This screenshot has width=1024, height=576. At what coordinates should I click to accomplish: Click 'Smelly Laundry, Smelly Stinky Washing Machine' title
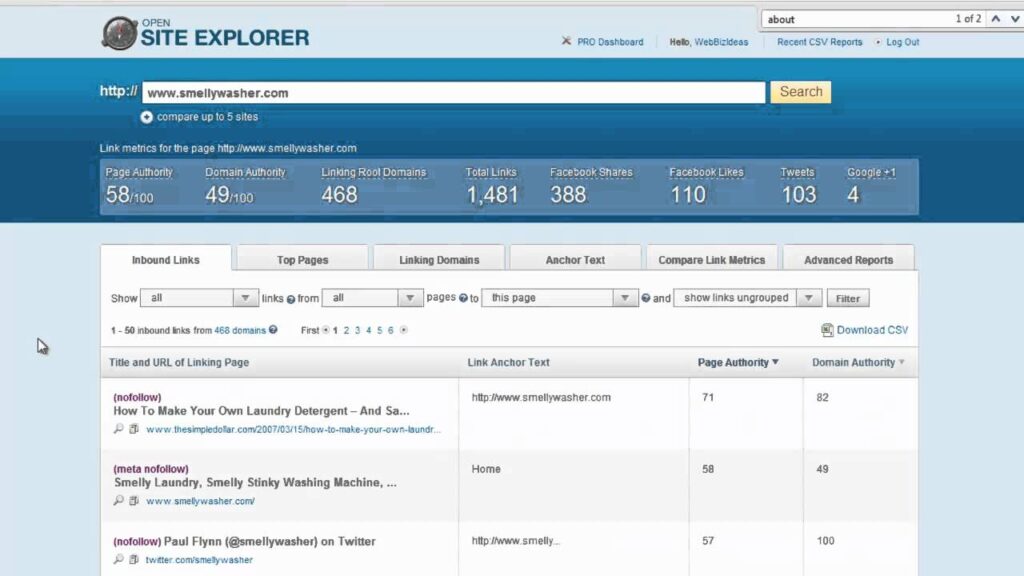point(255,483)
